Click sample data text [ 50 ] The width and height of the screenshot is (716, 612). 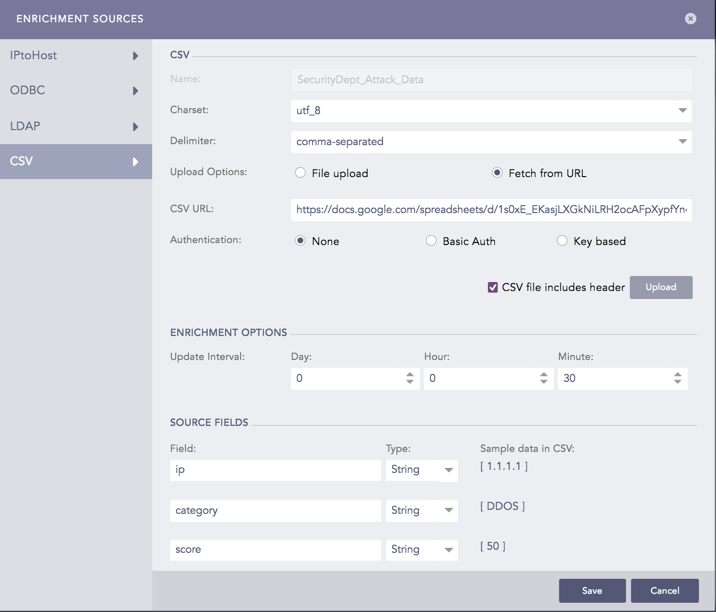(x=493, y=546)
